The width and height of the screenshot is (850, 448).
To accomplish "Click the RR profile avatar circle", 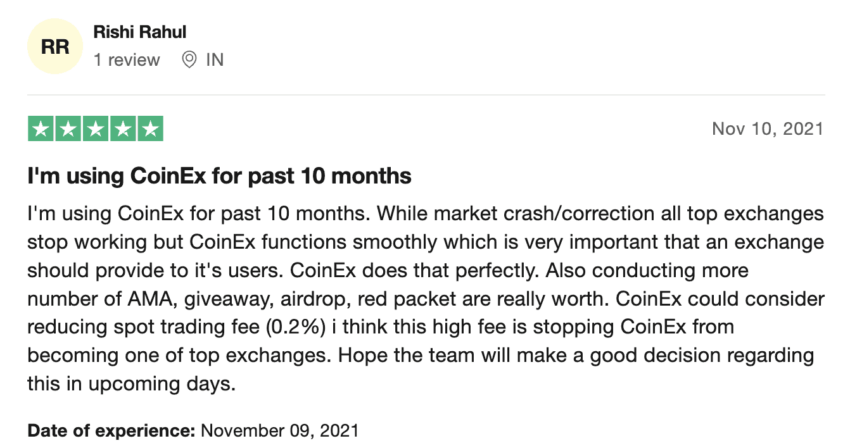I will (55, 45).
